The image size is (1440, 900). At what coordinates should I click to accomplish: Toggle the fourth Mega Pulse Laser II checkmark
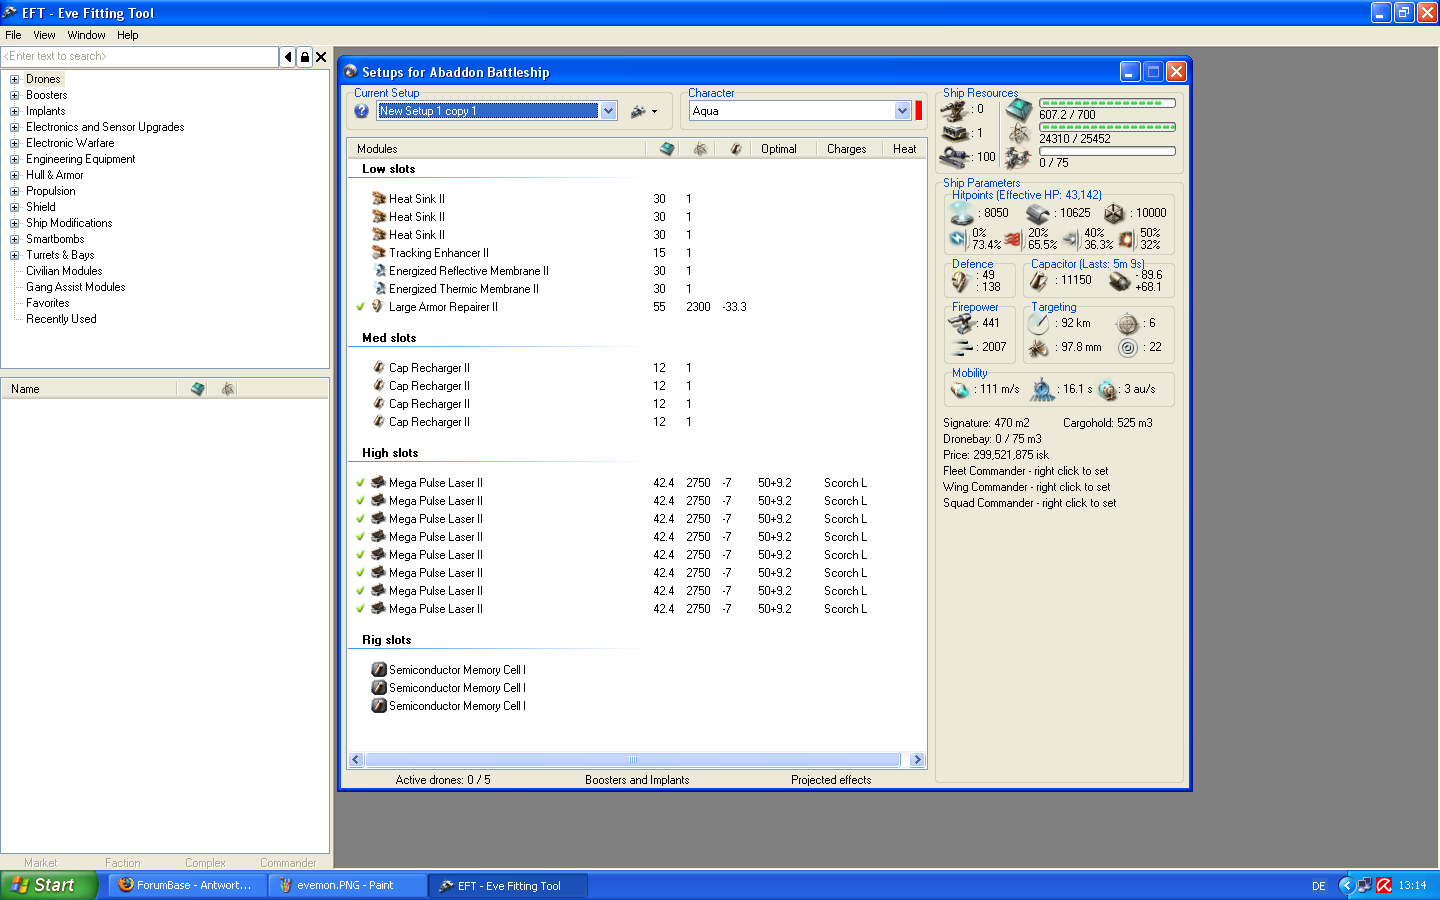360,537
